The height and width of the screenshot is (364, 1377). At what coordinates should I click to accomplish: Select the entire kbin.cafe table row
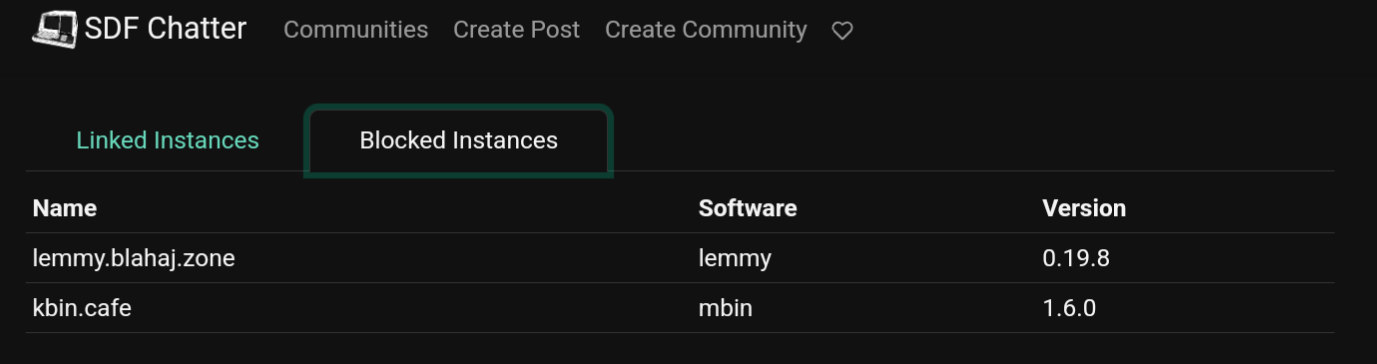pyautogui.click(x=680, y=308)
